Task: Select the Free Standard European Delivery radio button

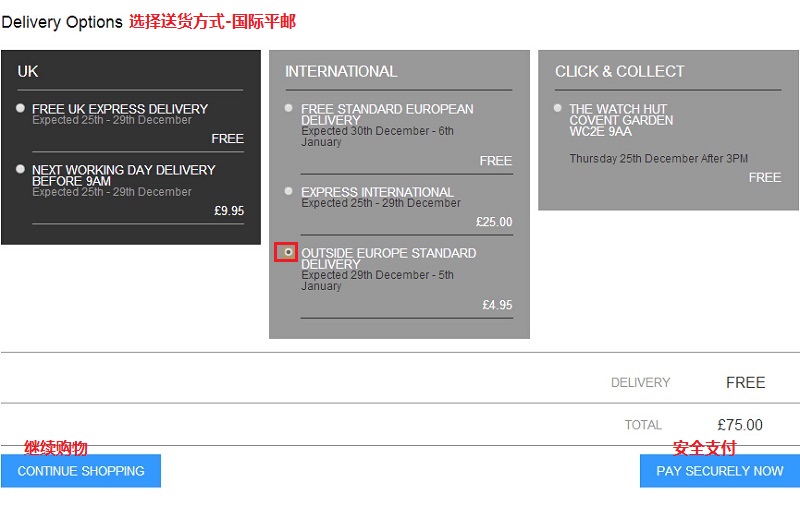Action: [289, 108]
